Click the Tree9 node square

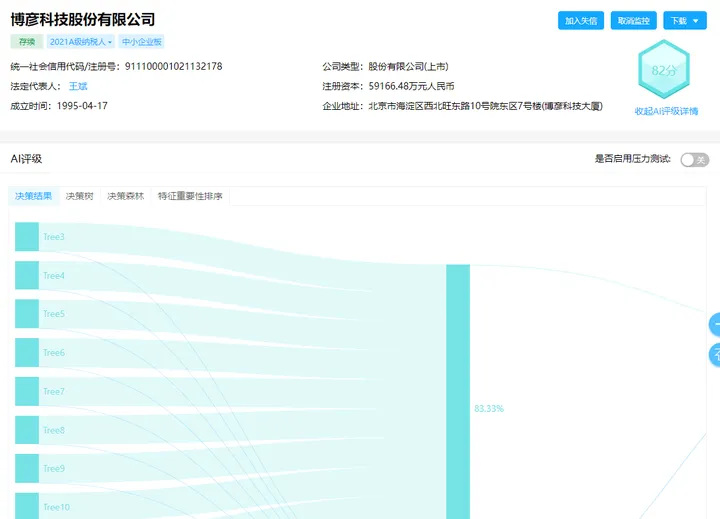pos(27,468)
